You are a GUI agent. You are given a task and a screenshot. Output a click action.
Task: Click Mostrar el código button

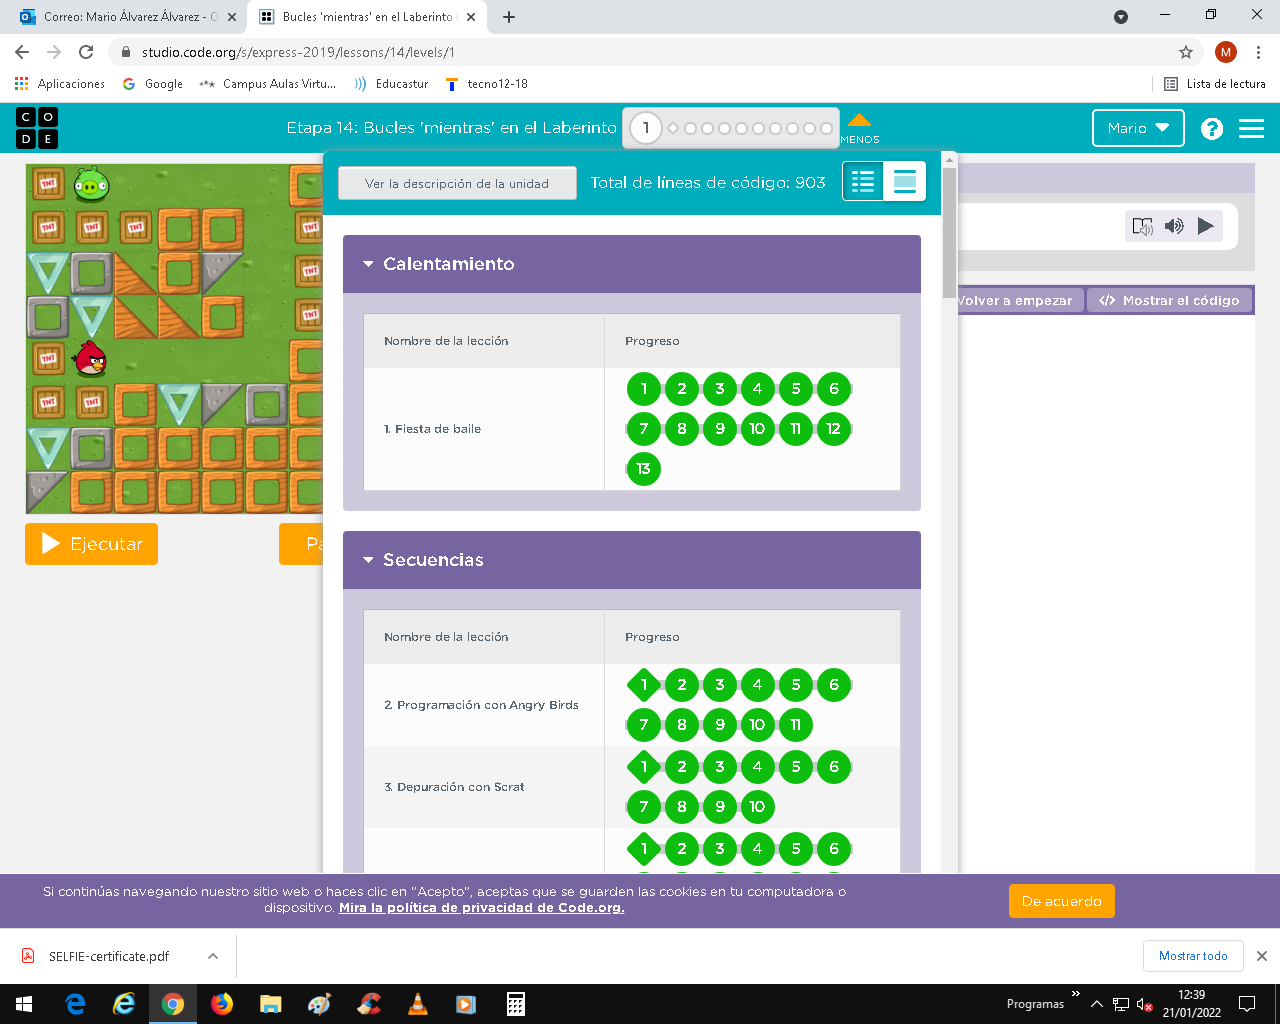click(x=1169, y=301)
